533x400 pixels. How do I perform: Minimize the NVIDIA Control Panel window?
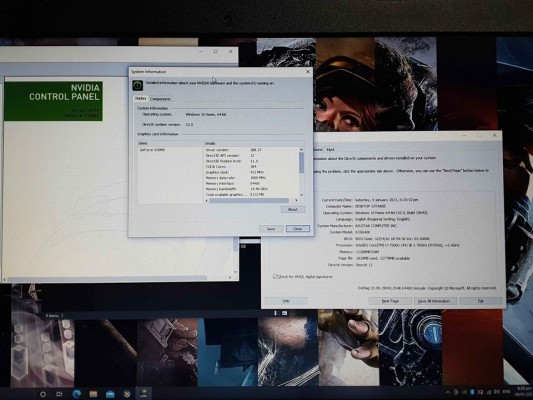(x=201, y=51)
